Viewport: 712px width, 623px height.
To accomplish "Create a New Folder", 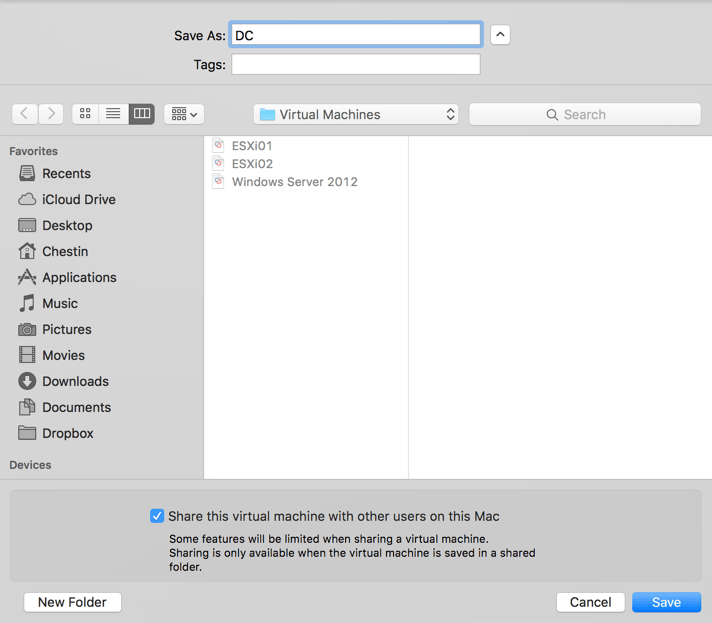I will (x=72, y=602).
